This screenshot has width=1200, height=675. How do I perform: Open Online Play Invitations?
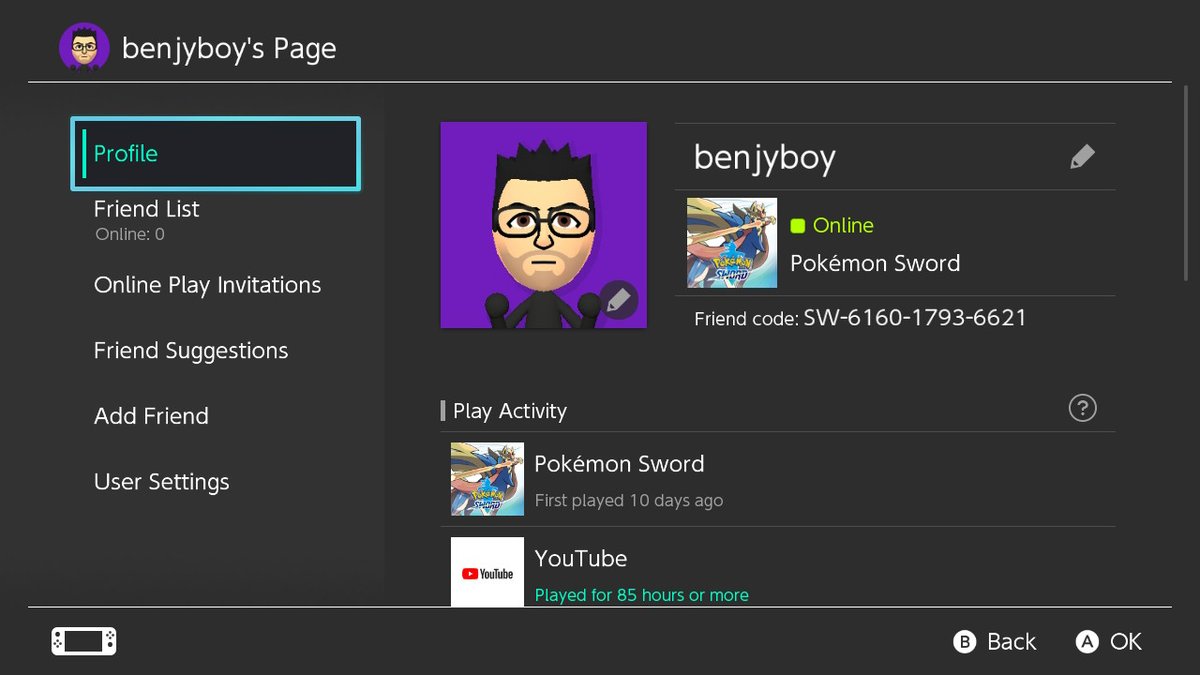click(x=207, y=284)
